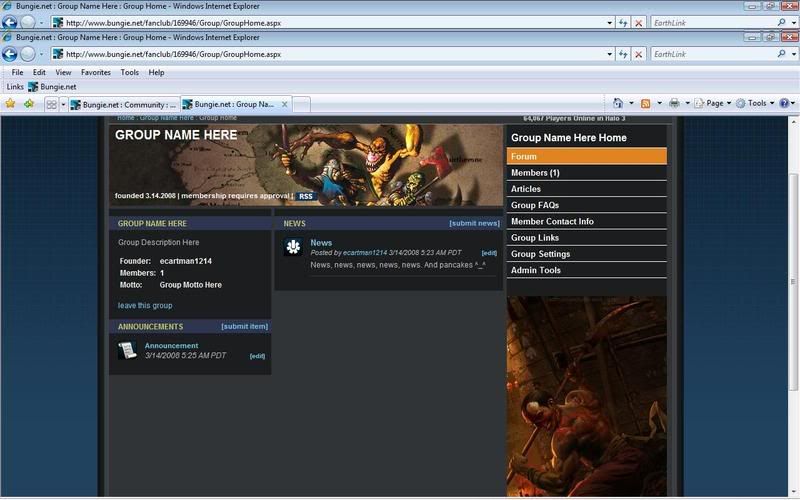This screenshot has width=800, height=500.
Task: Expand the Tools dropdown in command bar
Action: pyautogui.click(x=758, y=103)
